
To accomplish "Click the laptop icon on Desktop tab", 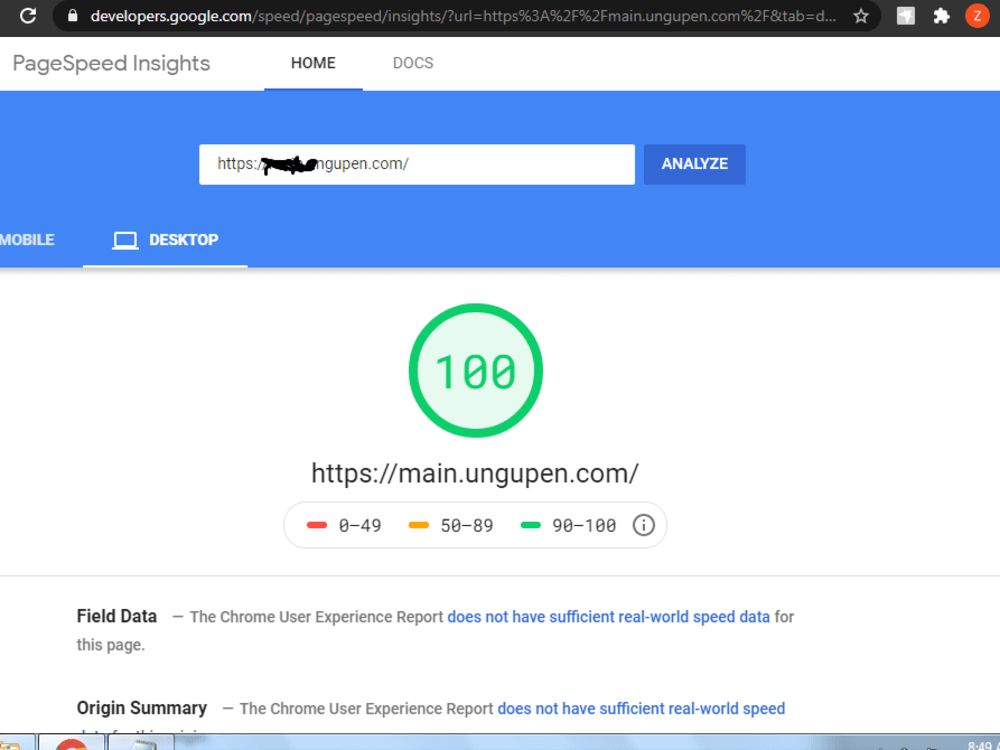I will click(x=125, y=240).
